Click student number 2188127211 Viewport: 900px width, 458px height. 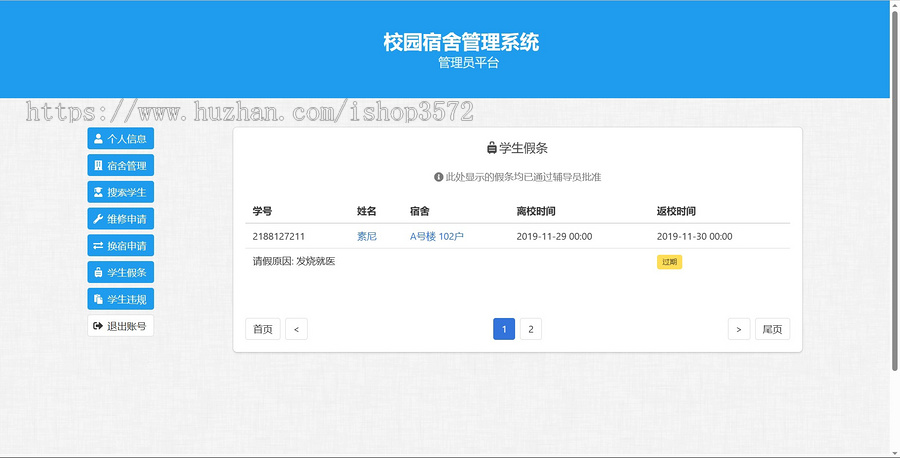279,236
